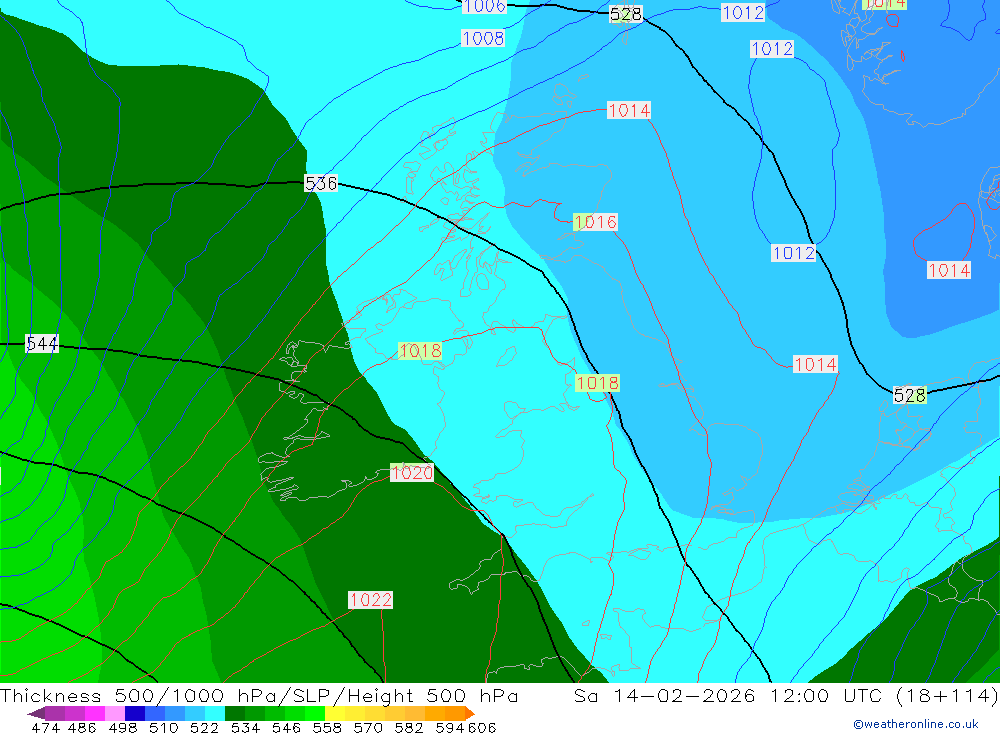
Task: Click the dark green 534 legend swatch
Action: coord(235,713)
